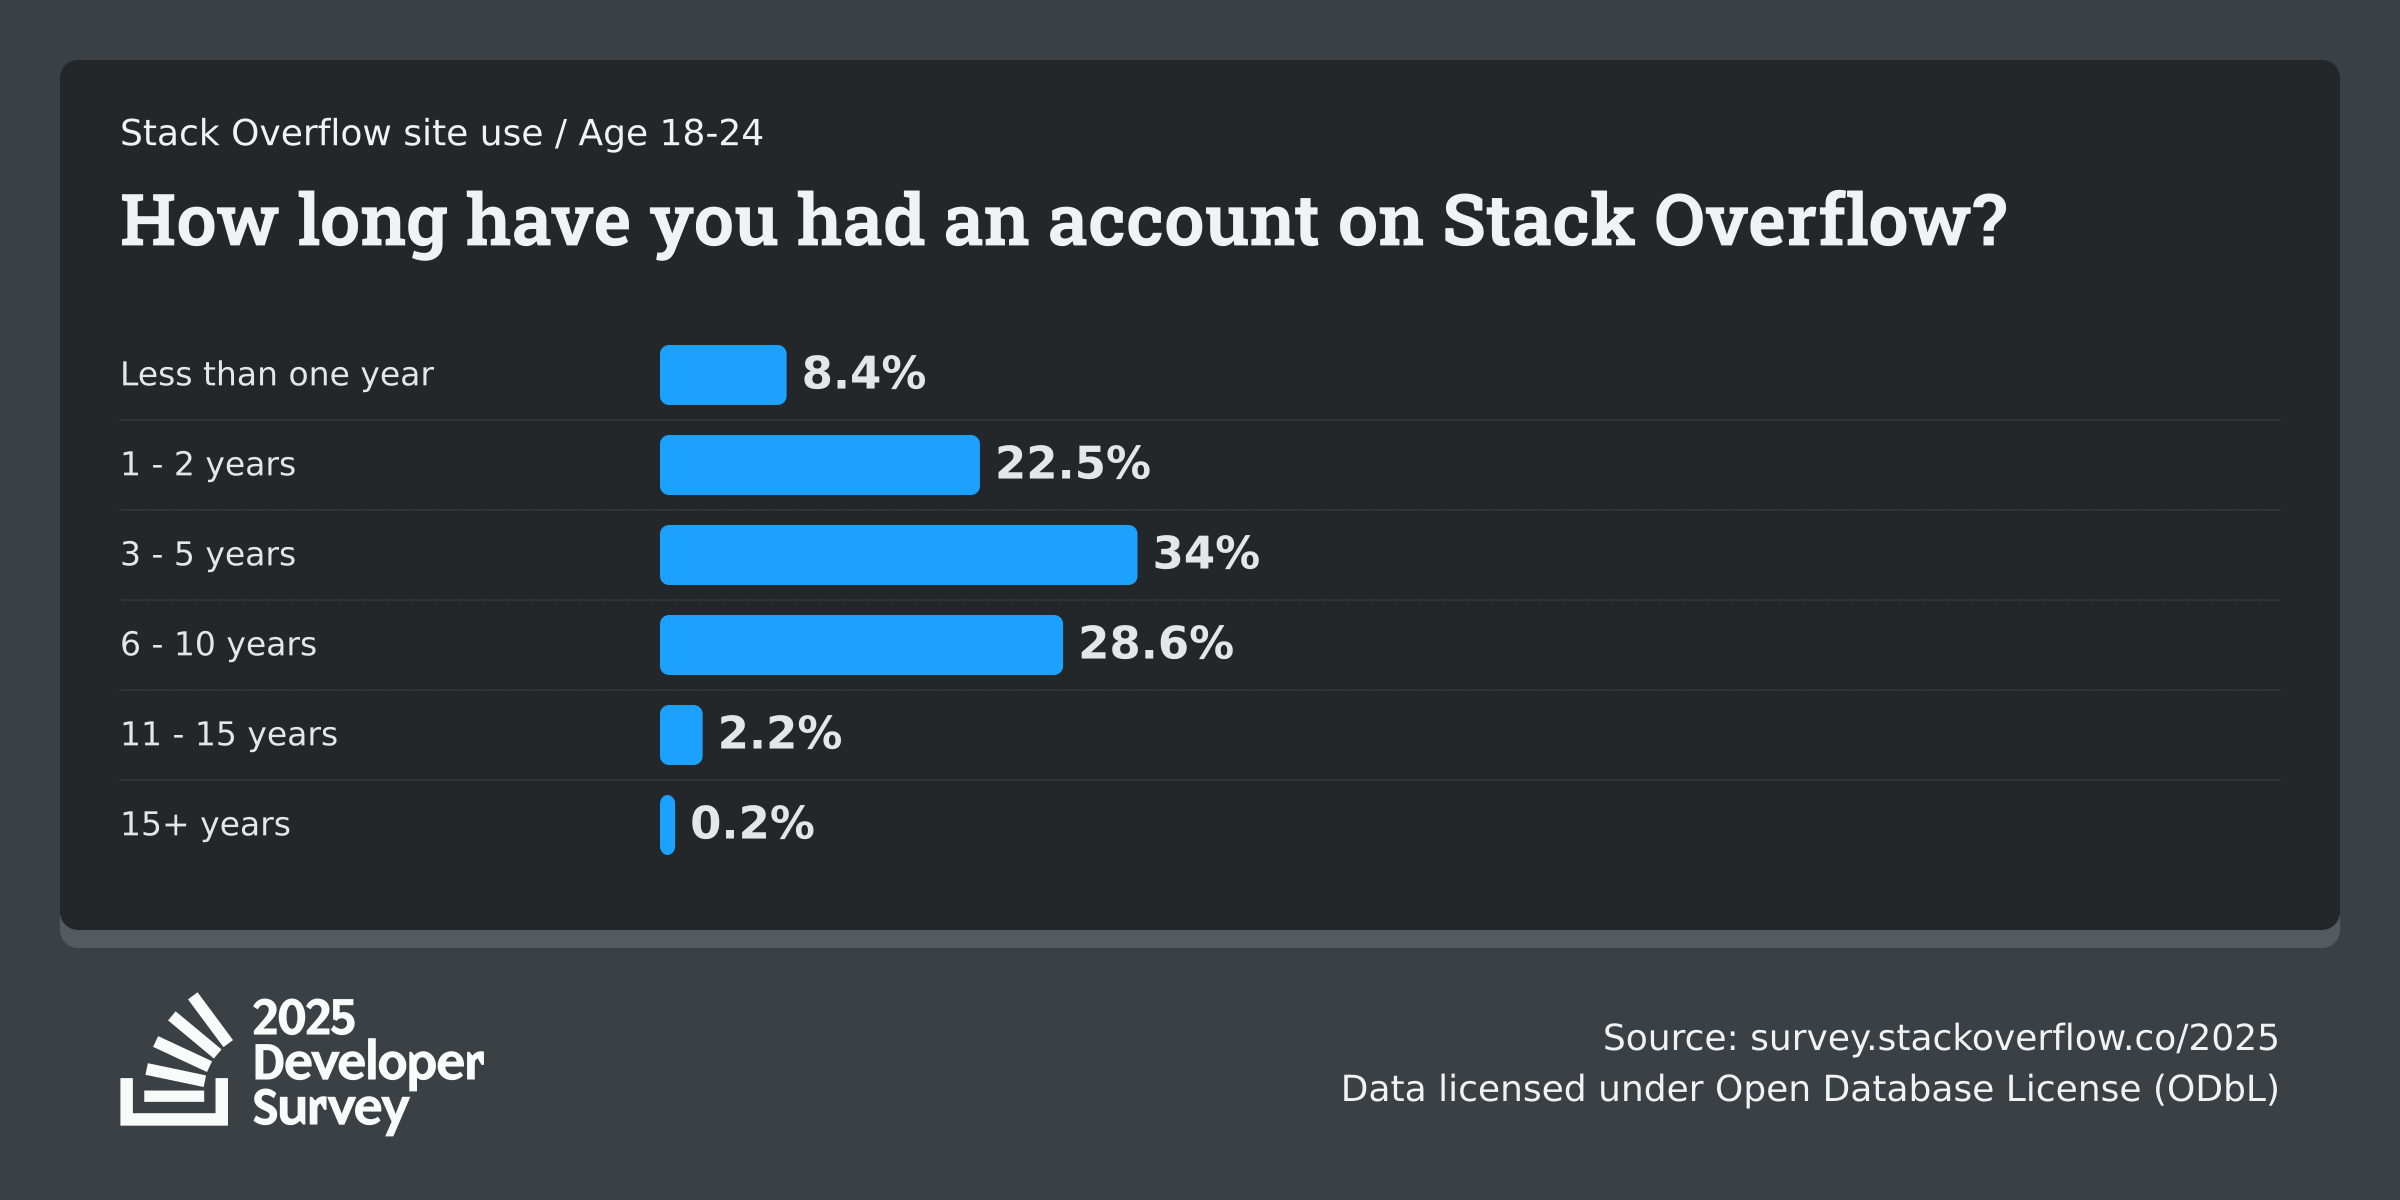Click the 'Less than one year' row label
The width and height of the screenshot is (2400, 1200).
click(x=277, y=374)
